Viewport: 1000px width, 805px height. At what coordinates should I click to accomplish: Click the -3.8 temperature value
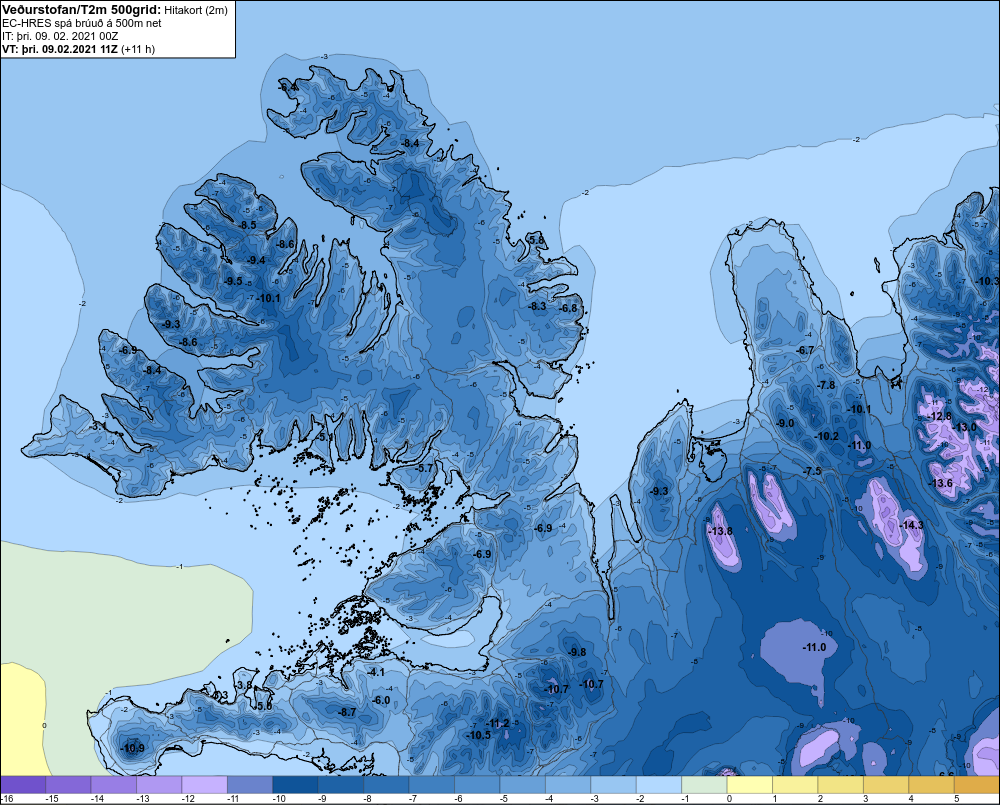tap(244, 685)
